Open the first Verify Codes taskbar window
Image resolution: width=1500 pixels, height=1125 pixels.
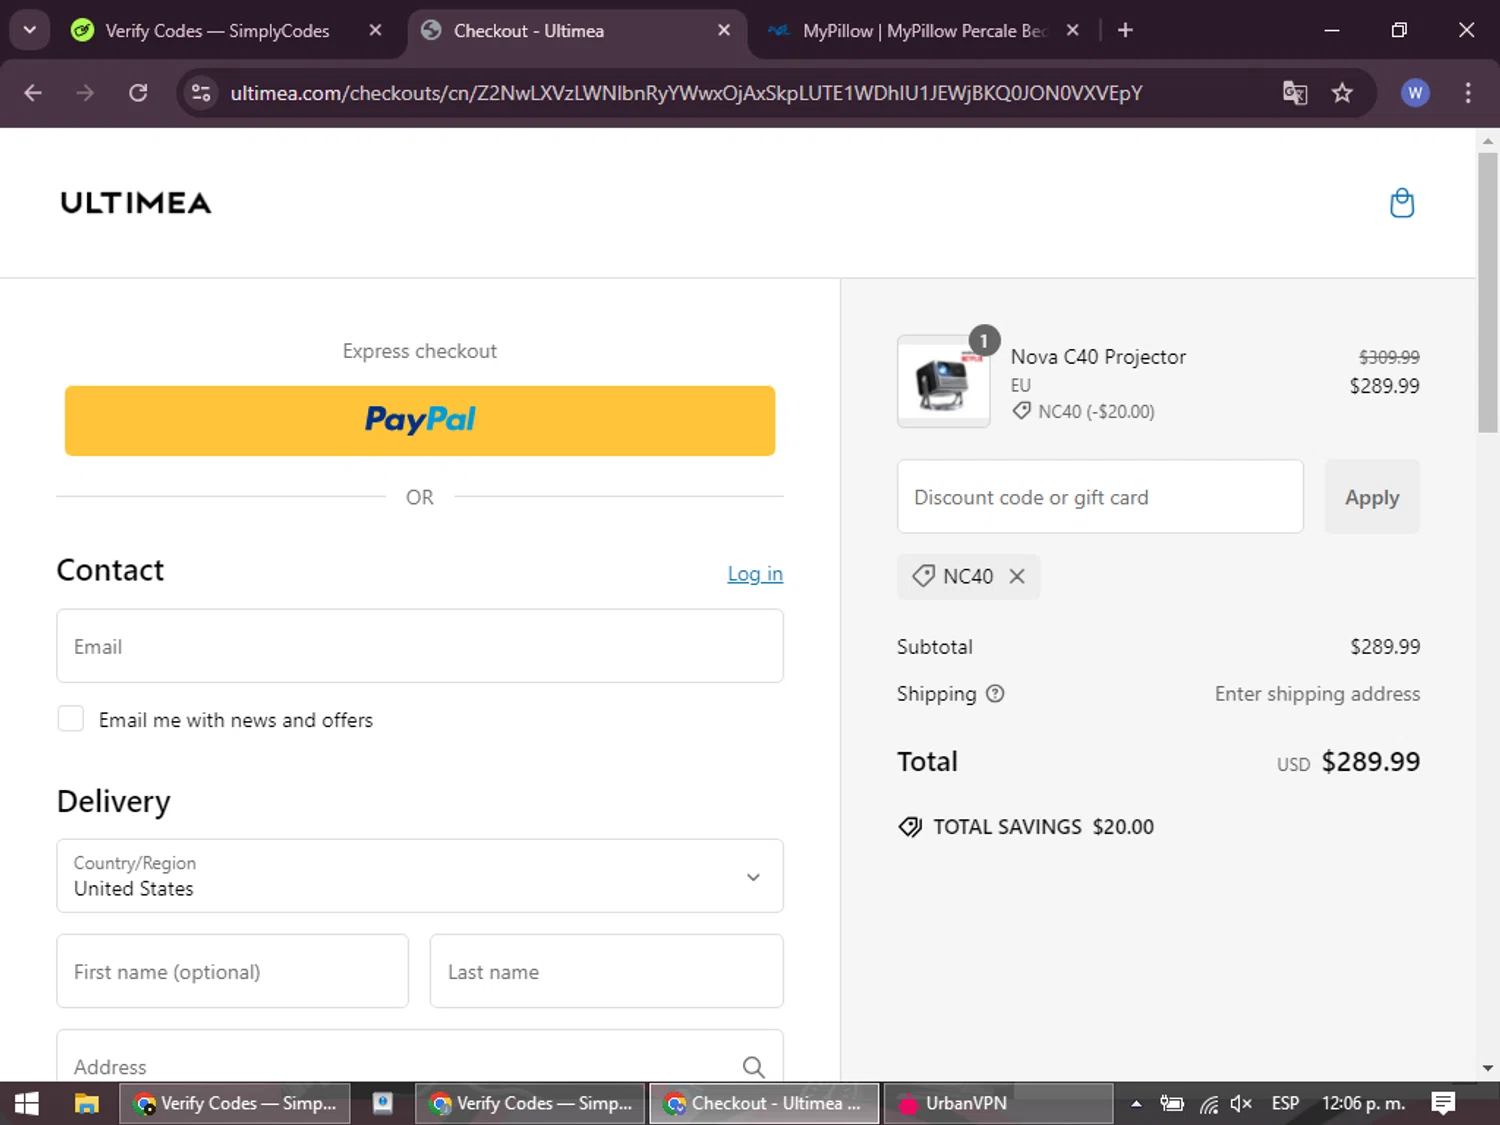235,1103
